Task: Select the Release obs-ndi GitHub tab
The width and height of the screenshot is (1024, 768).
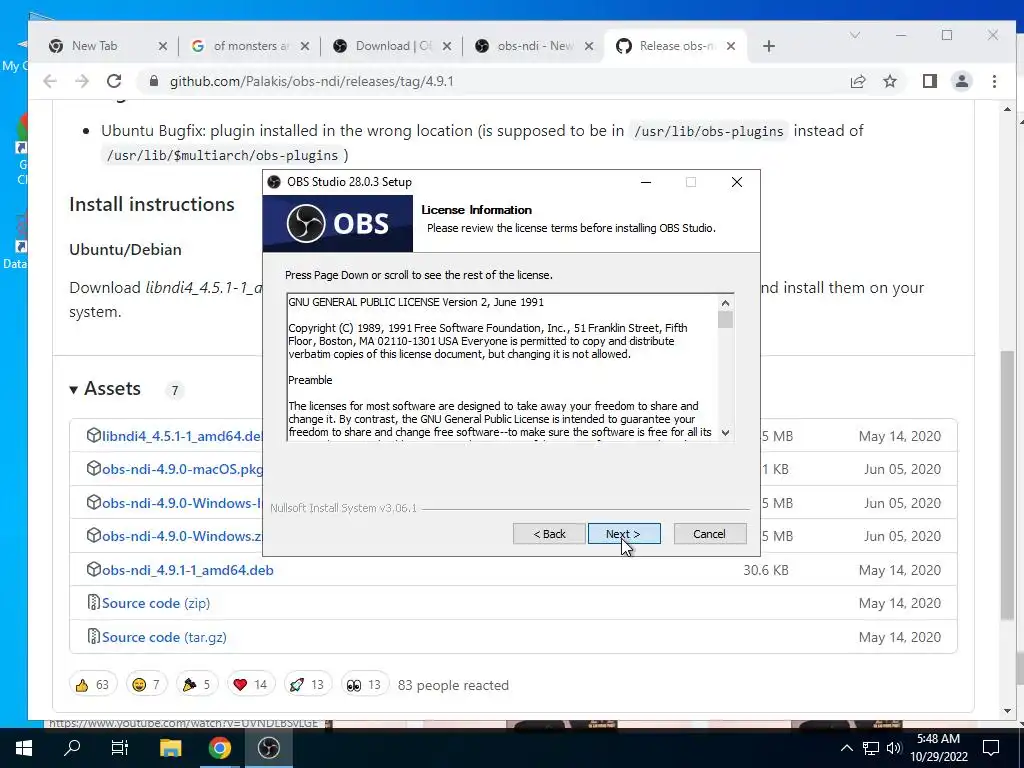Action: (677, 46)
